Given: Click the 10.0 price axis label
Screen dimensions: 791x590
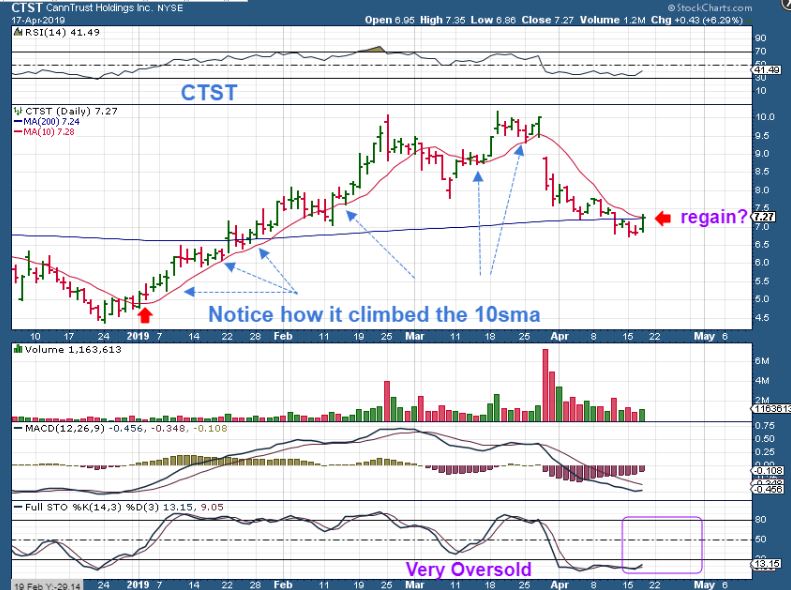Looking at the screenshot, I should [765, 117].
